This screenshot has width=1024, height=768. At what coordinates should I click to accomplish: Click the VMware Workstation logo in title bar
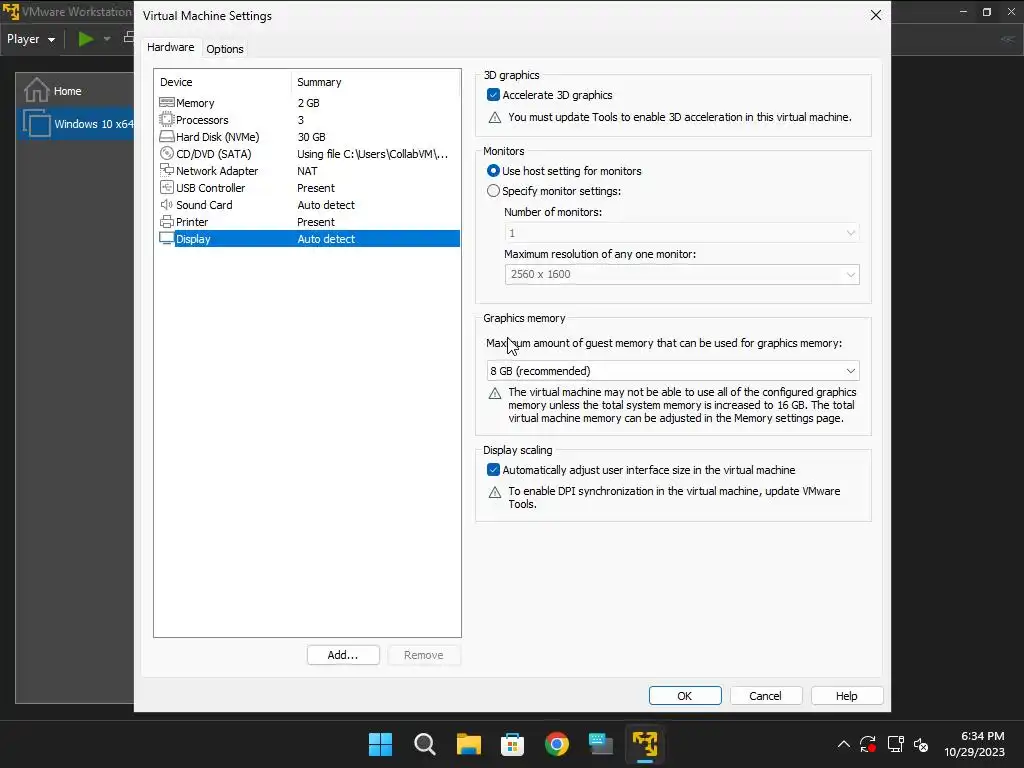point(11,12)
